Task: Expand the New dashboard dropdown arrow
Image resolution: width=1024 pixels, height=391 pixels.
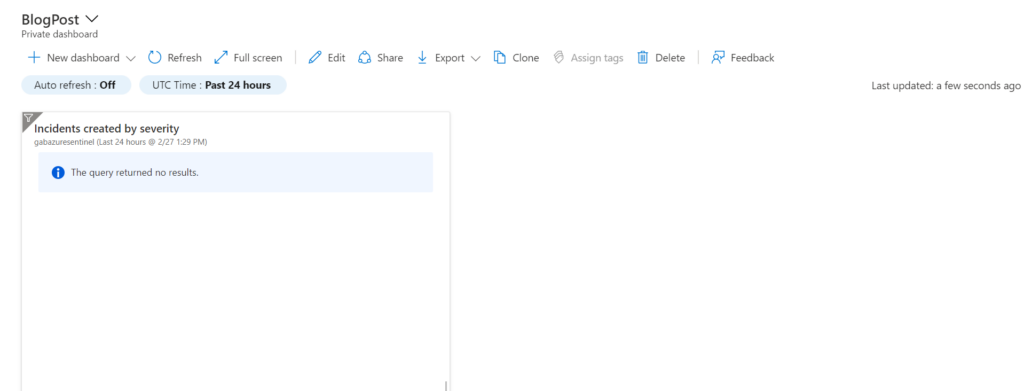Action: pyautogui.click(x=130, y=58)
